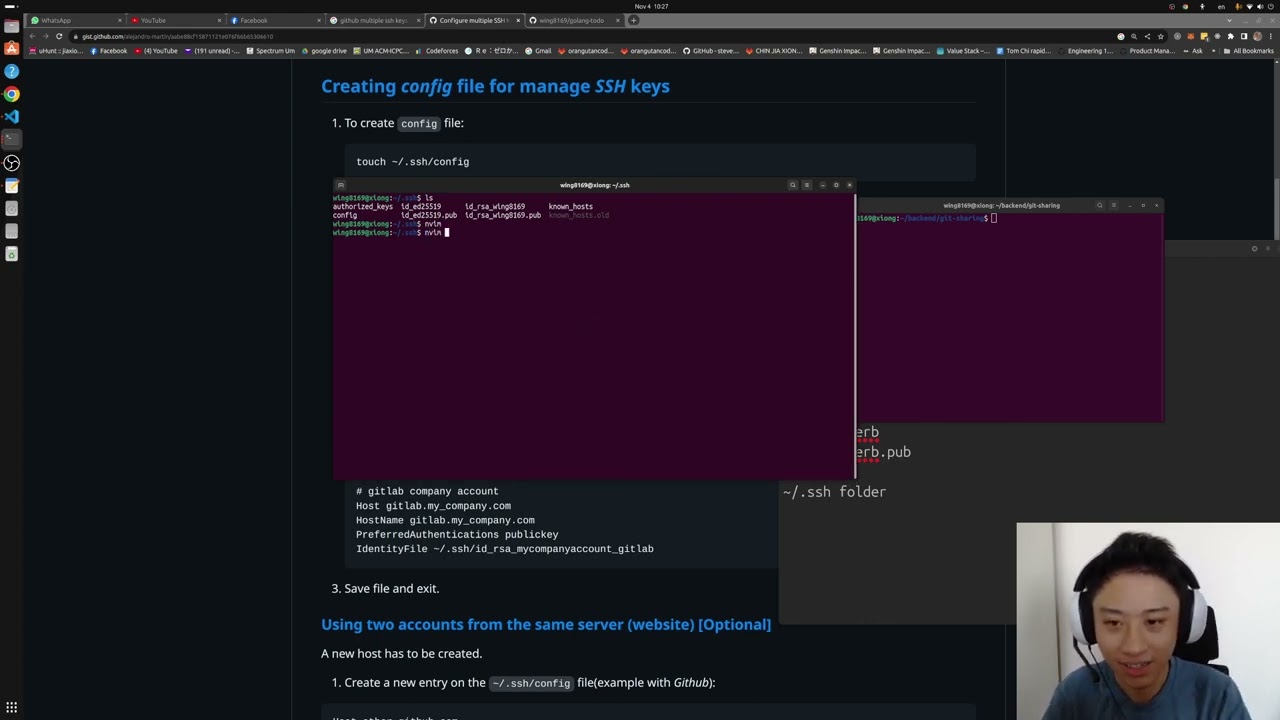
Task: Open the google drive bookmark
Action: [x=324, y=51]
